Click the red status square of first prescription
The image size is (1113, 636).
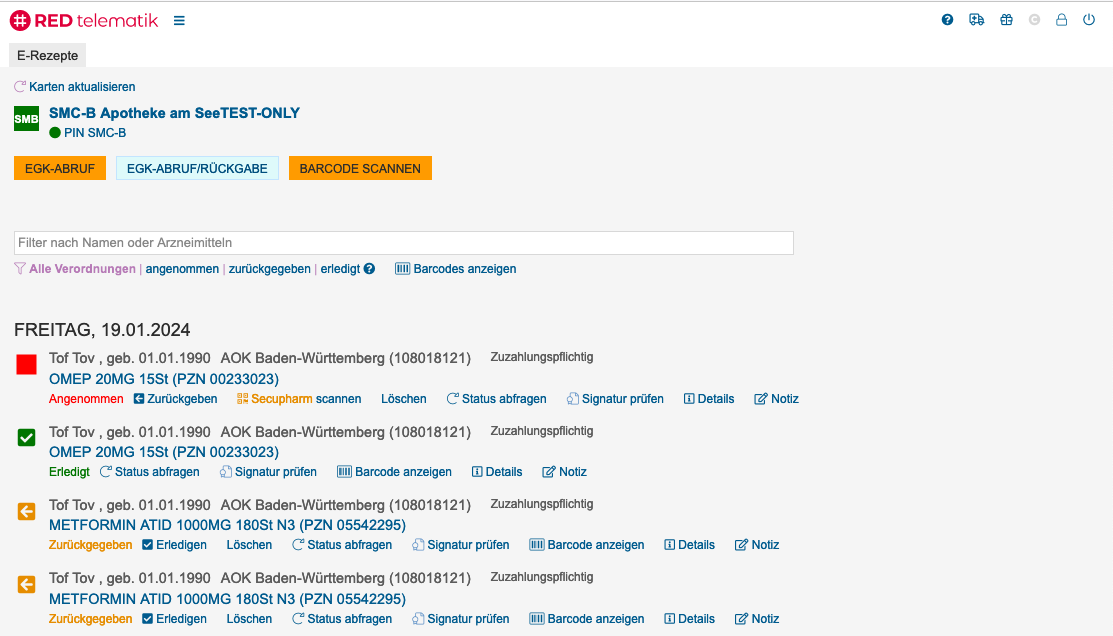coord(27,365)
